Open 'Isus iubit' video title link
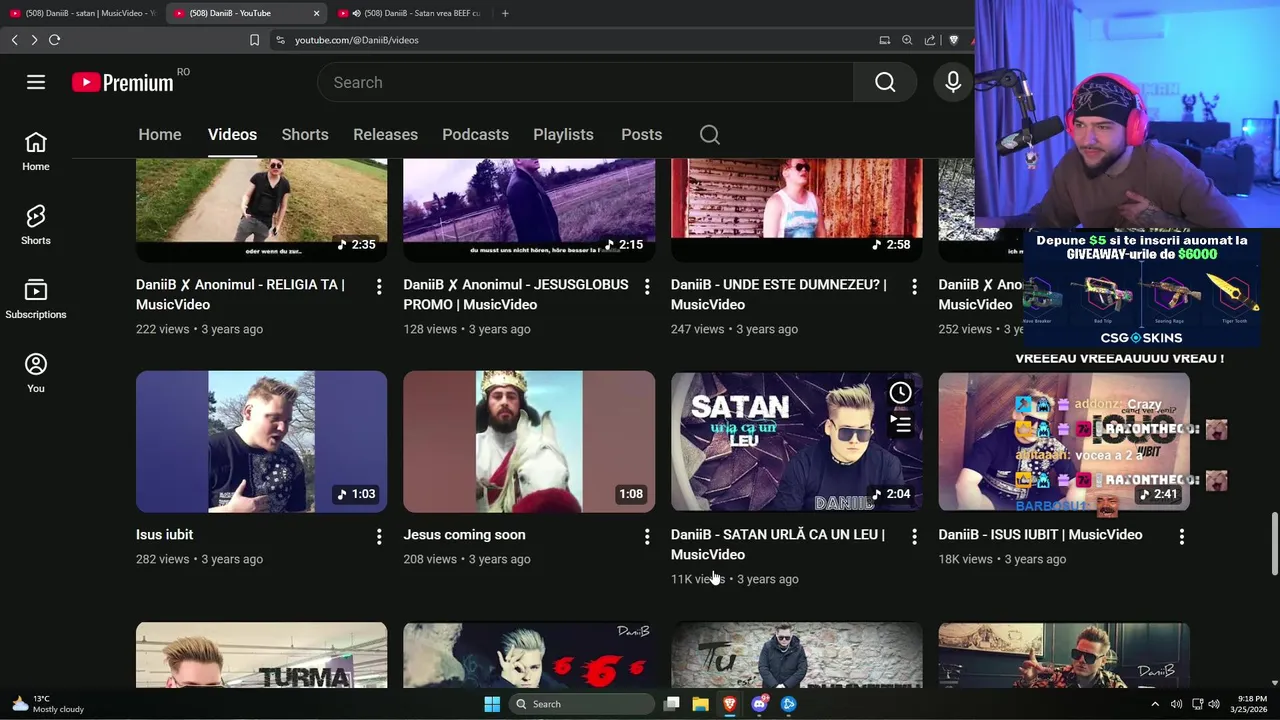Image resolution: width=1280 pixels, height=720 pixels. 165,535
